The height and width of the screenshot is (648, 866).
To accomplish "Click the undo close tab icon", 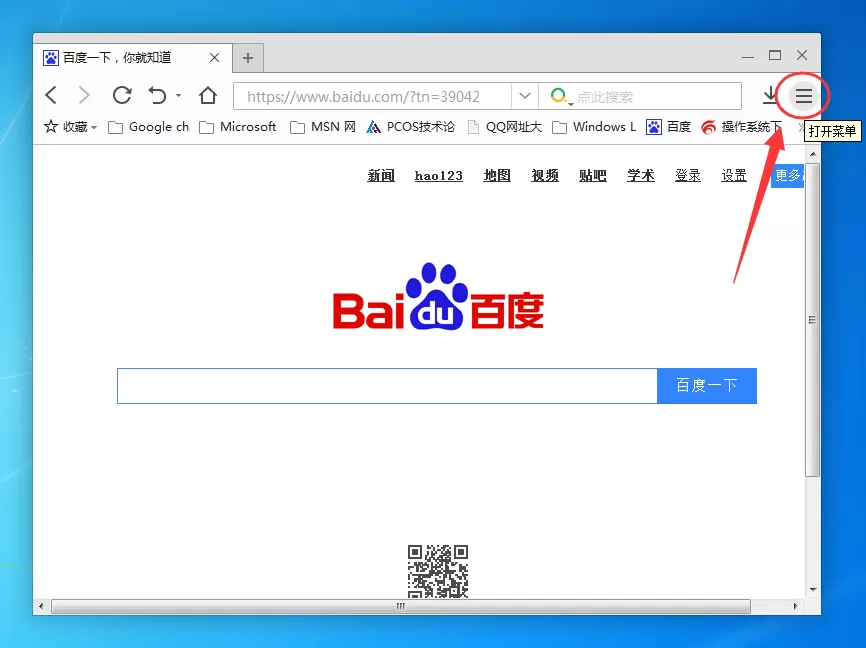I will 157,96.
